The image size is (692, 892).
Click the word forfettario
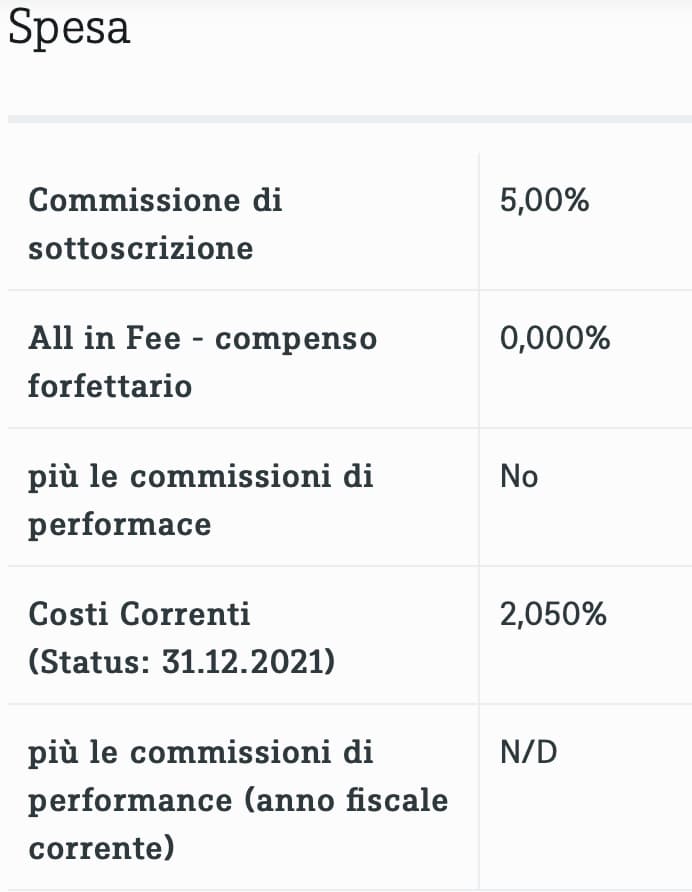[109, 386]
